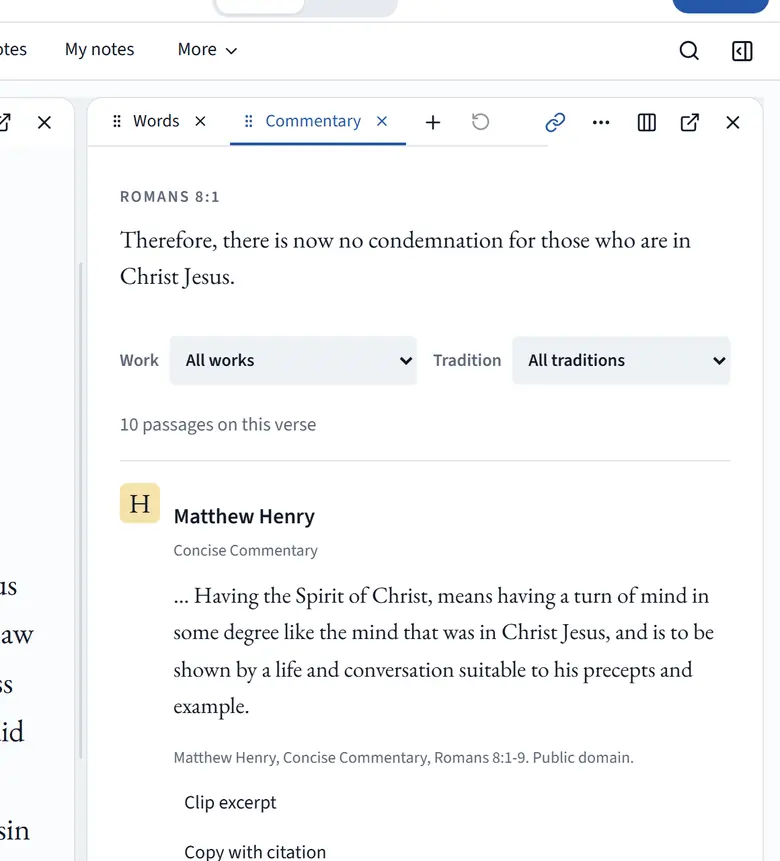The image size is (780, 861).
Task: Open the left panel in a new window
Action: (4, 122)
